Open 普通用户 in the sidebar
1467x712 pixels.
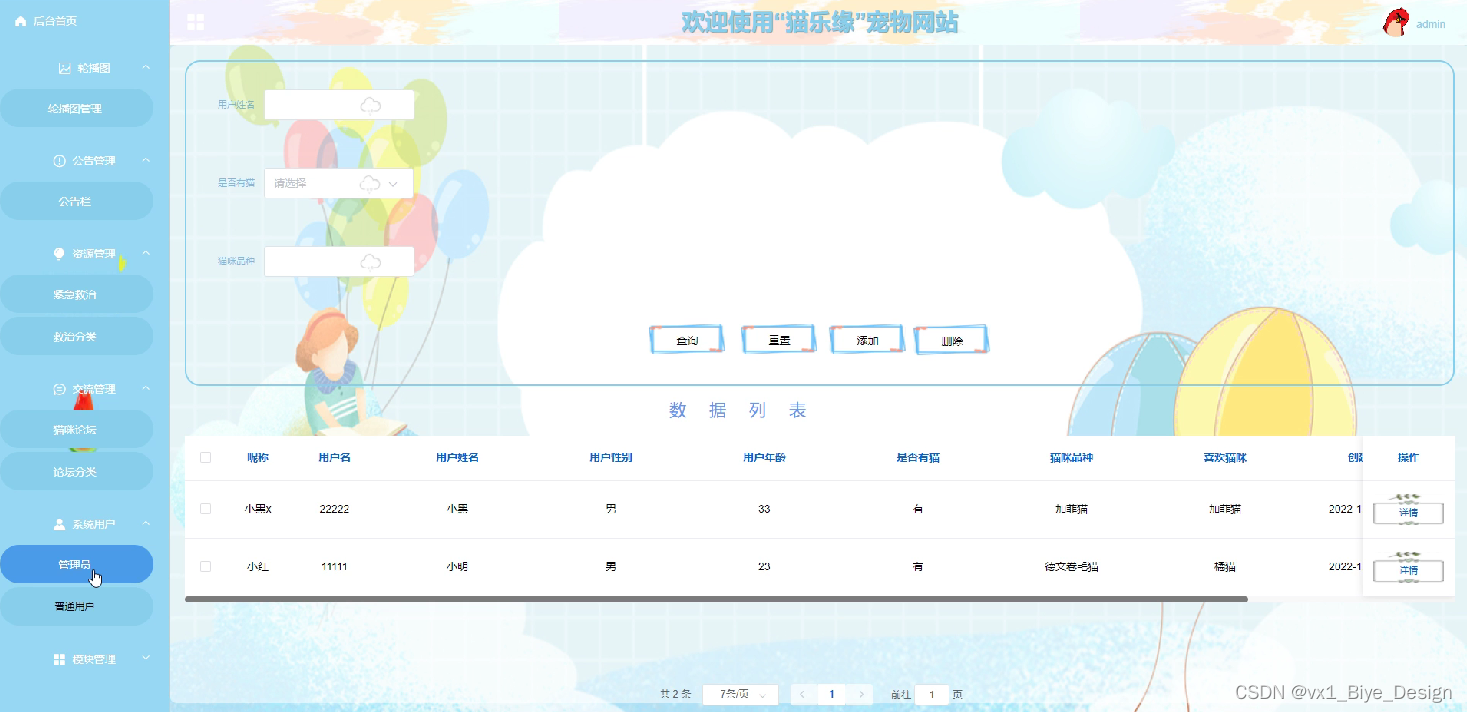(x=76, y=606)
